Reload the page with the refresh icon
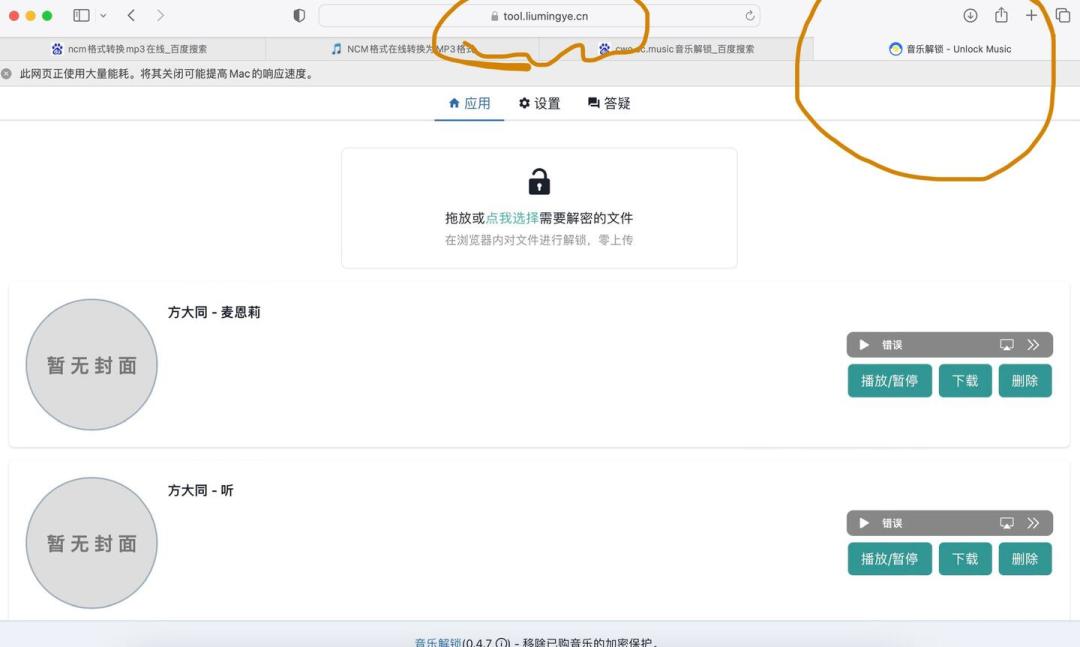The height and width of the screenshot is (647, 1080). click(x=749, y=16)
